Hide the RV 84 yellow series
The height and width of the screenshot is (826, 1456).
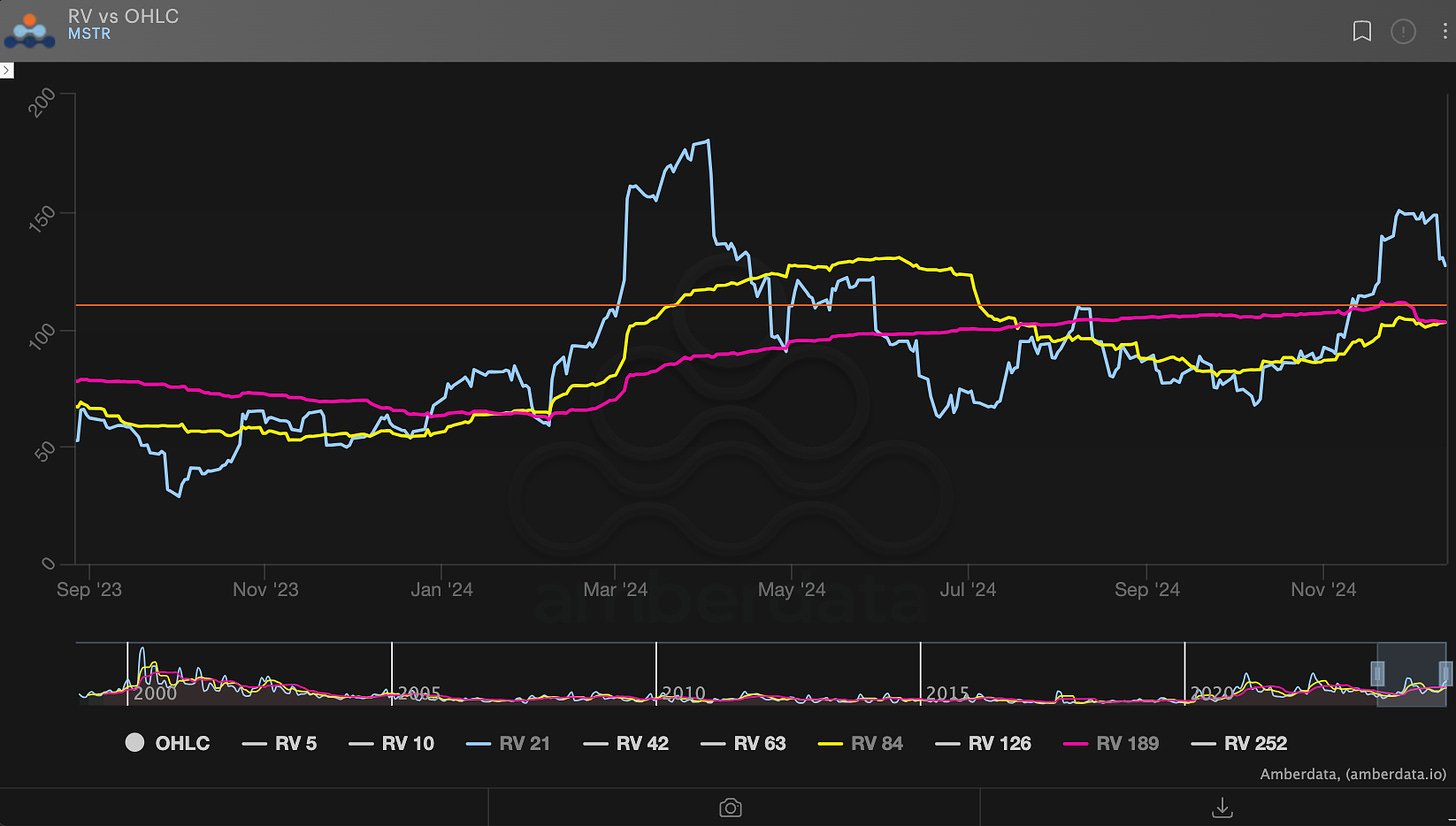click(x=859, y=743)
